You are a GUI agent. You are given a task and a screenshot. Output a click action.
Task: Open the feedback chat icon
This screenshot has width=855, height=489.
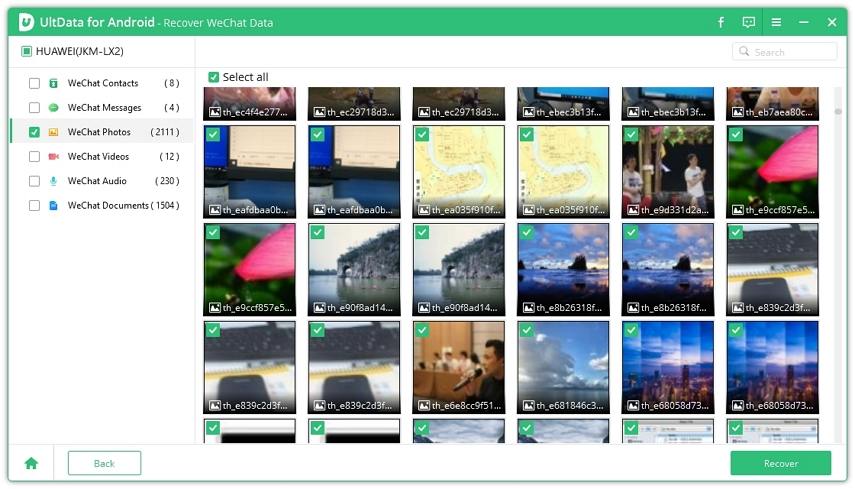point(749,22)
